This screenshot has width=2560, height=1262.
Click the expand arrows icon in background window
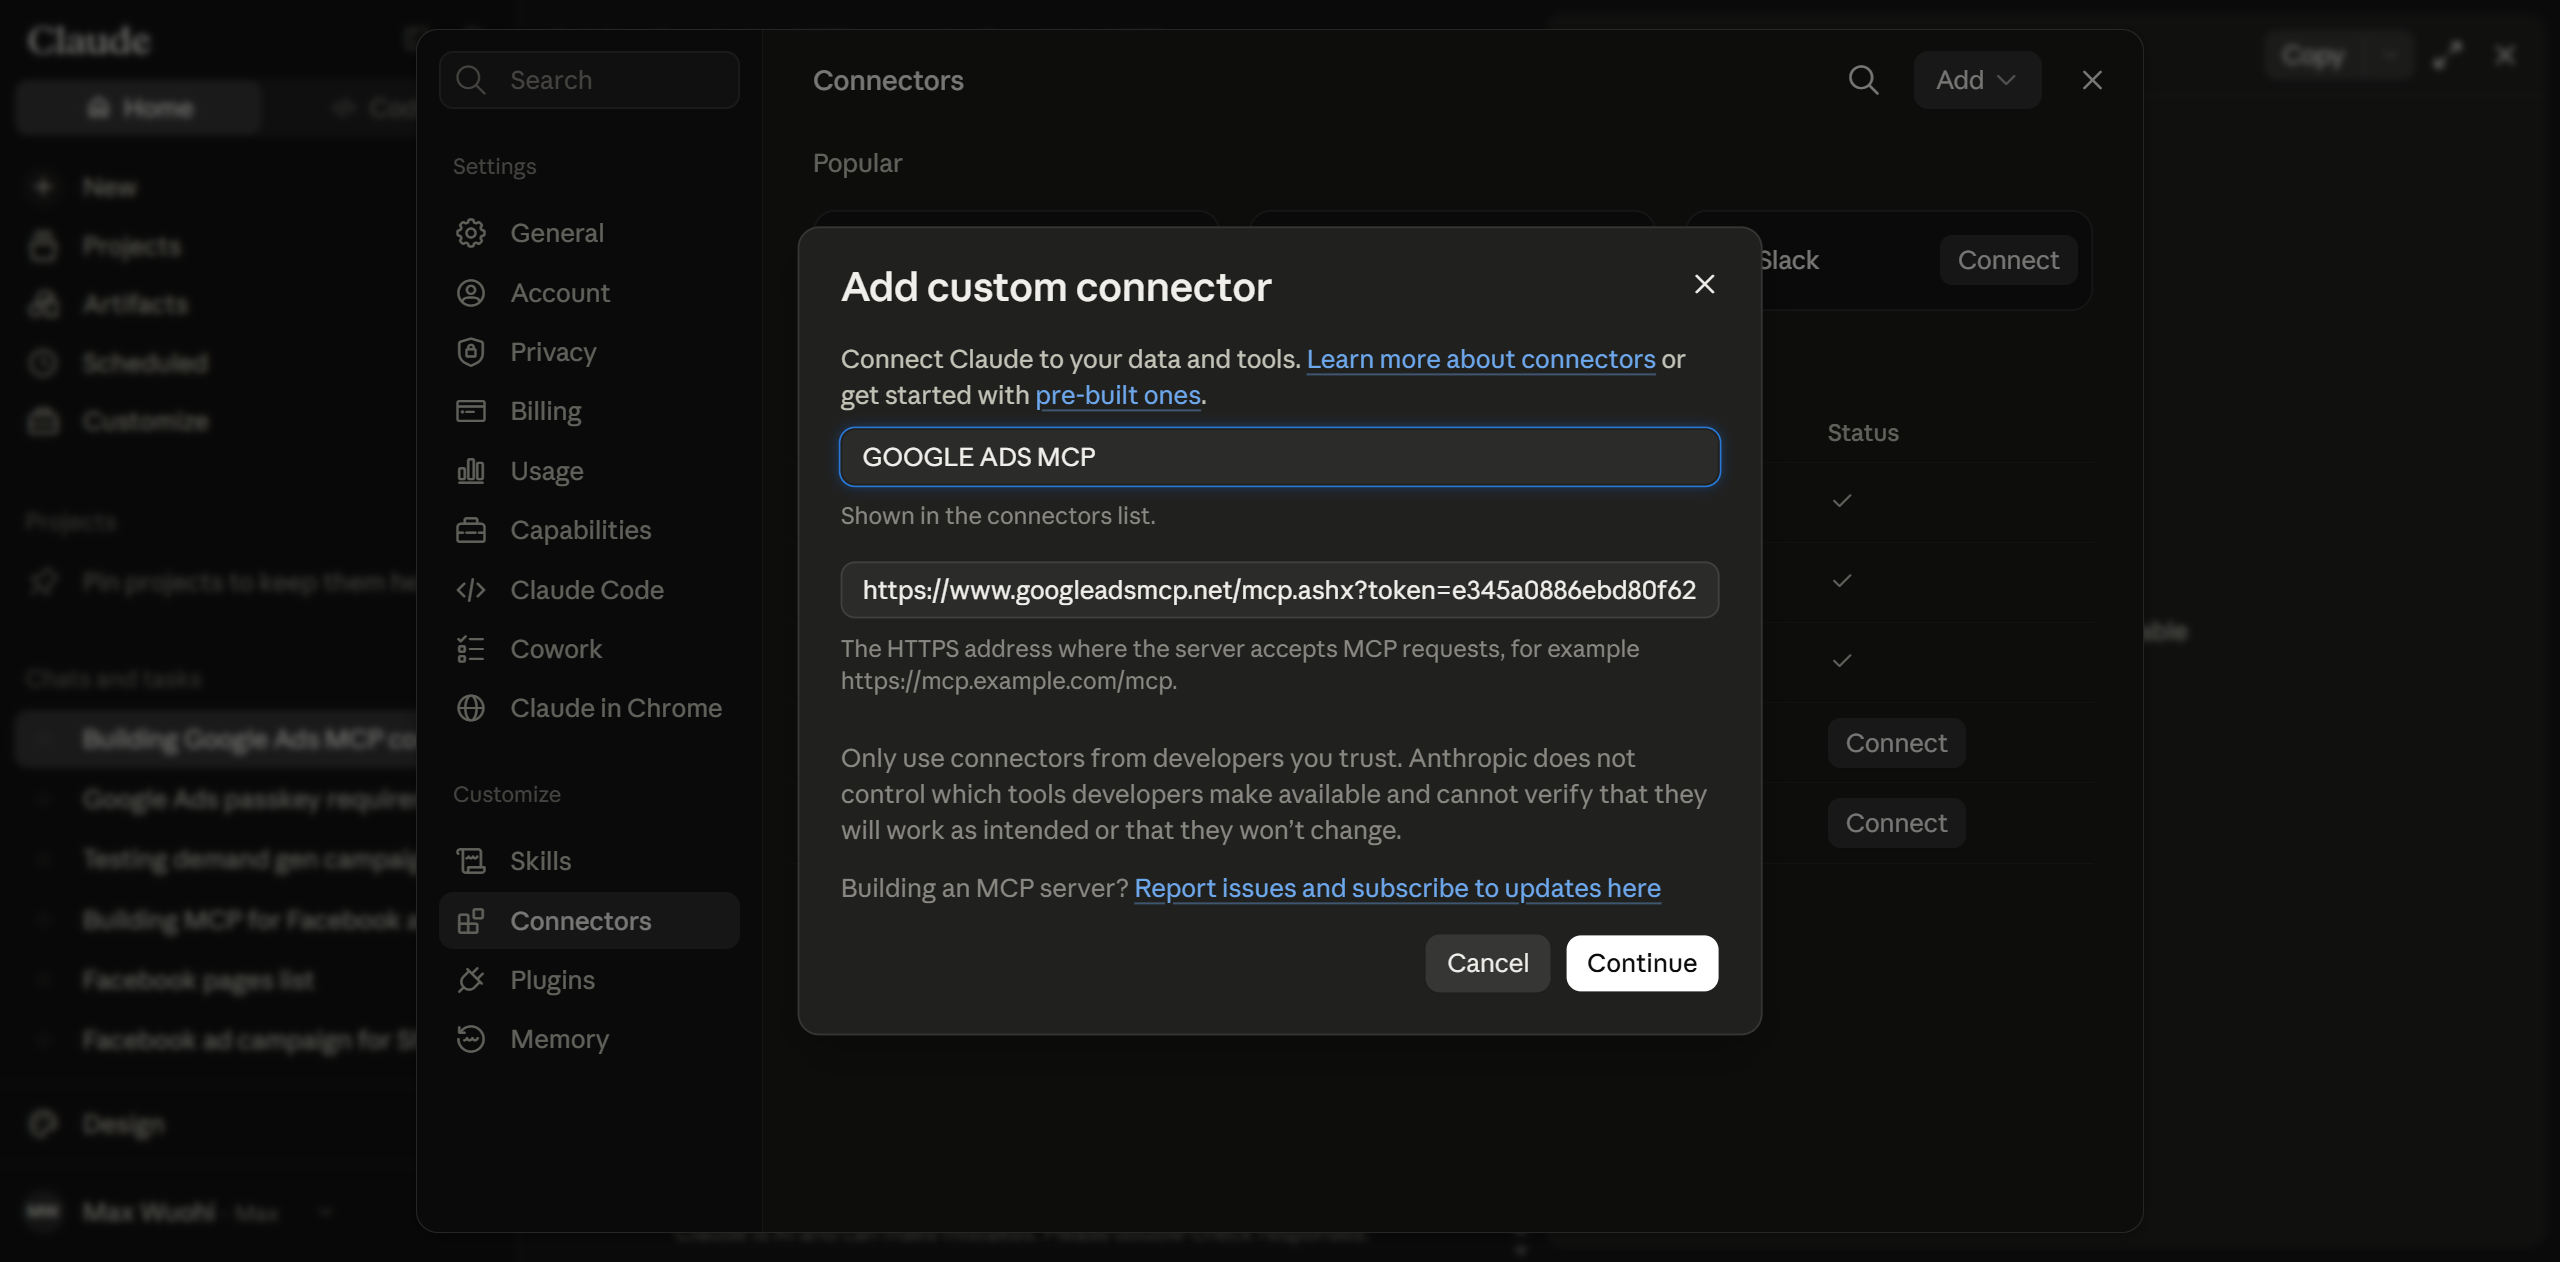(2448, 55)
